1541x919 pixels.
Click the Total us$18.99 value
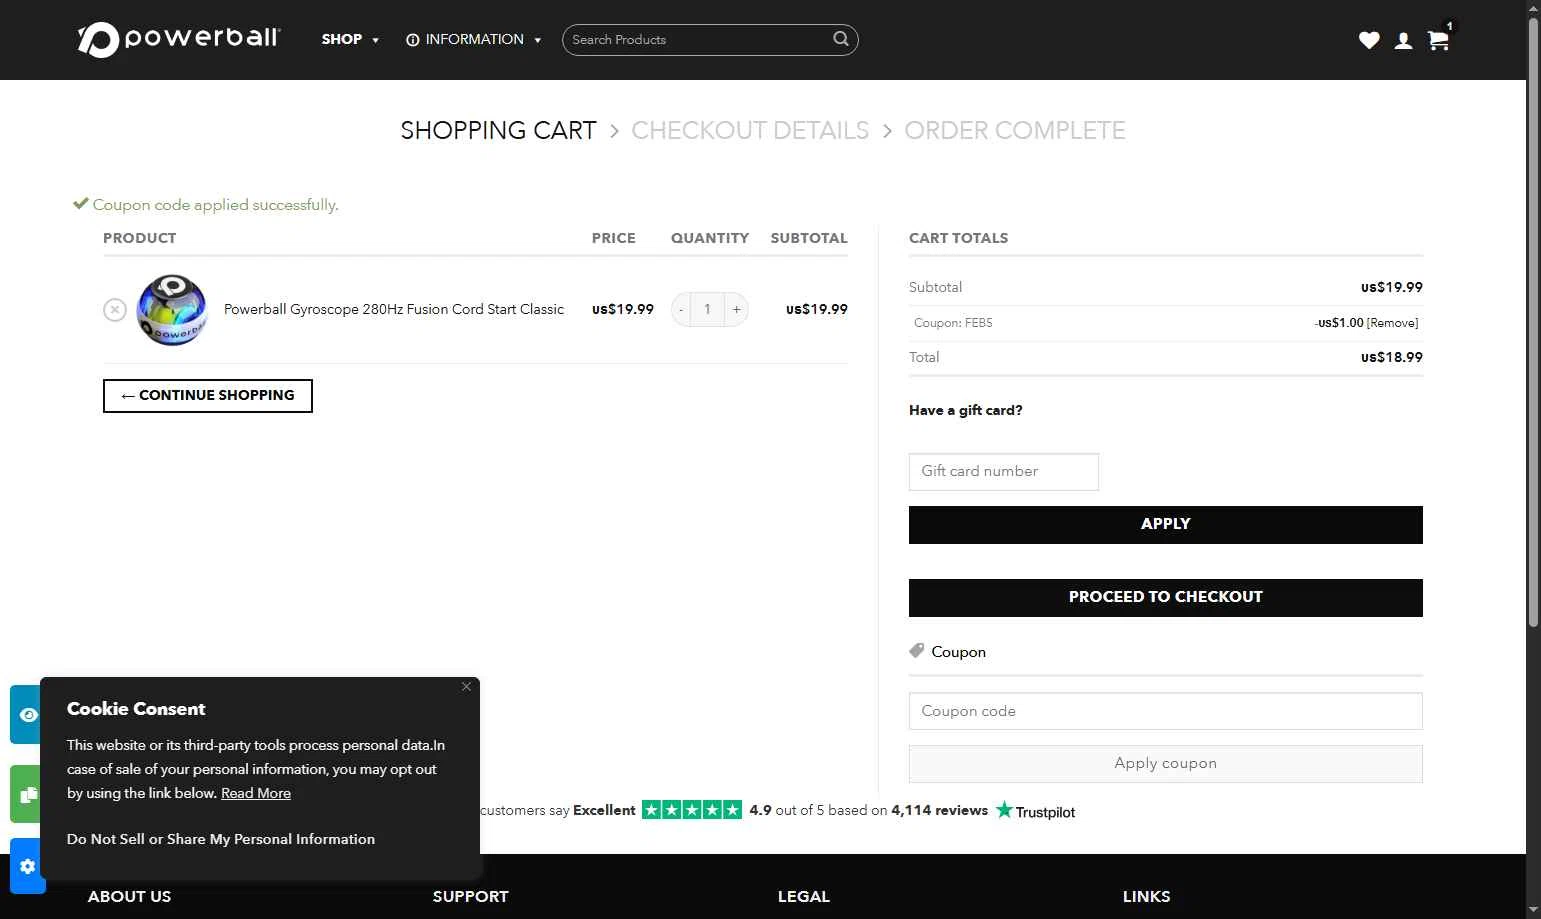click(1392, 357)
